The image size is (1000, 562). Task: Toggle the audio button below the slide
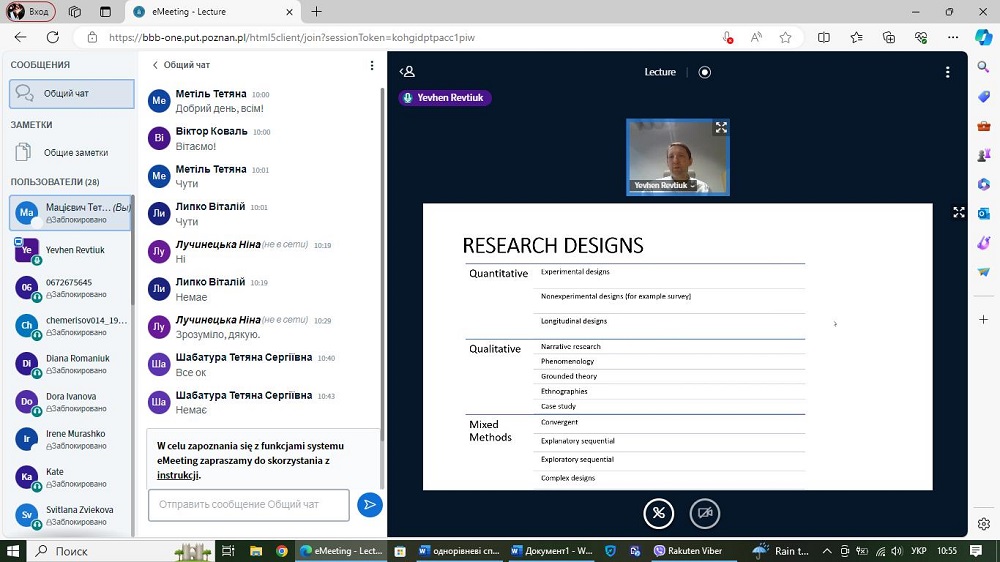658,513
